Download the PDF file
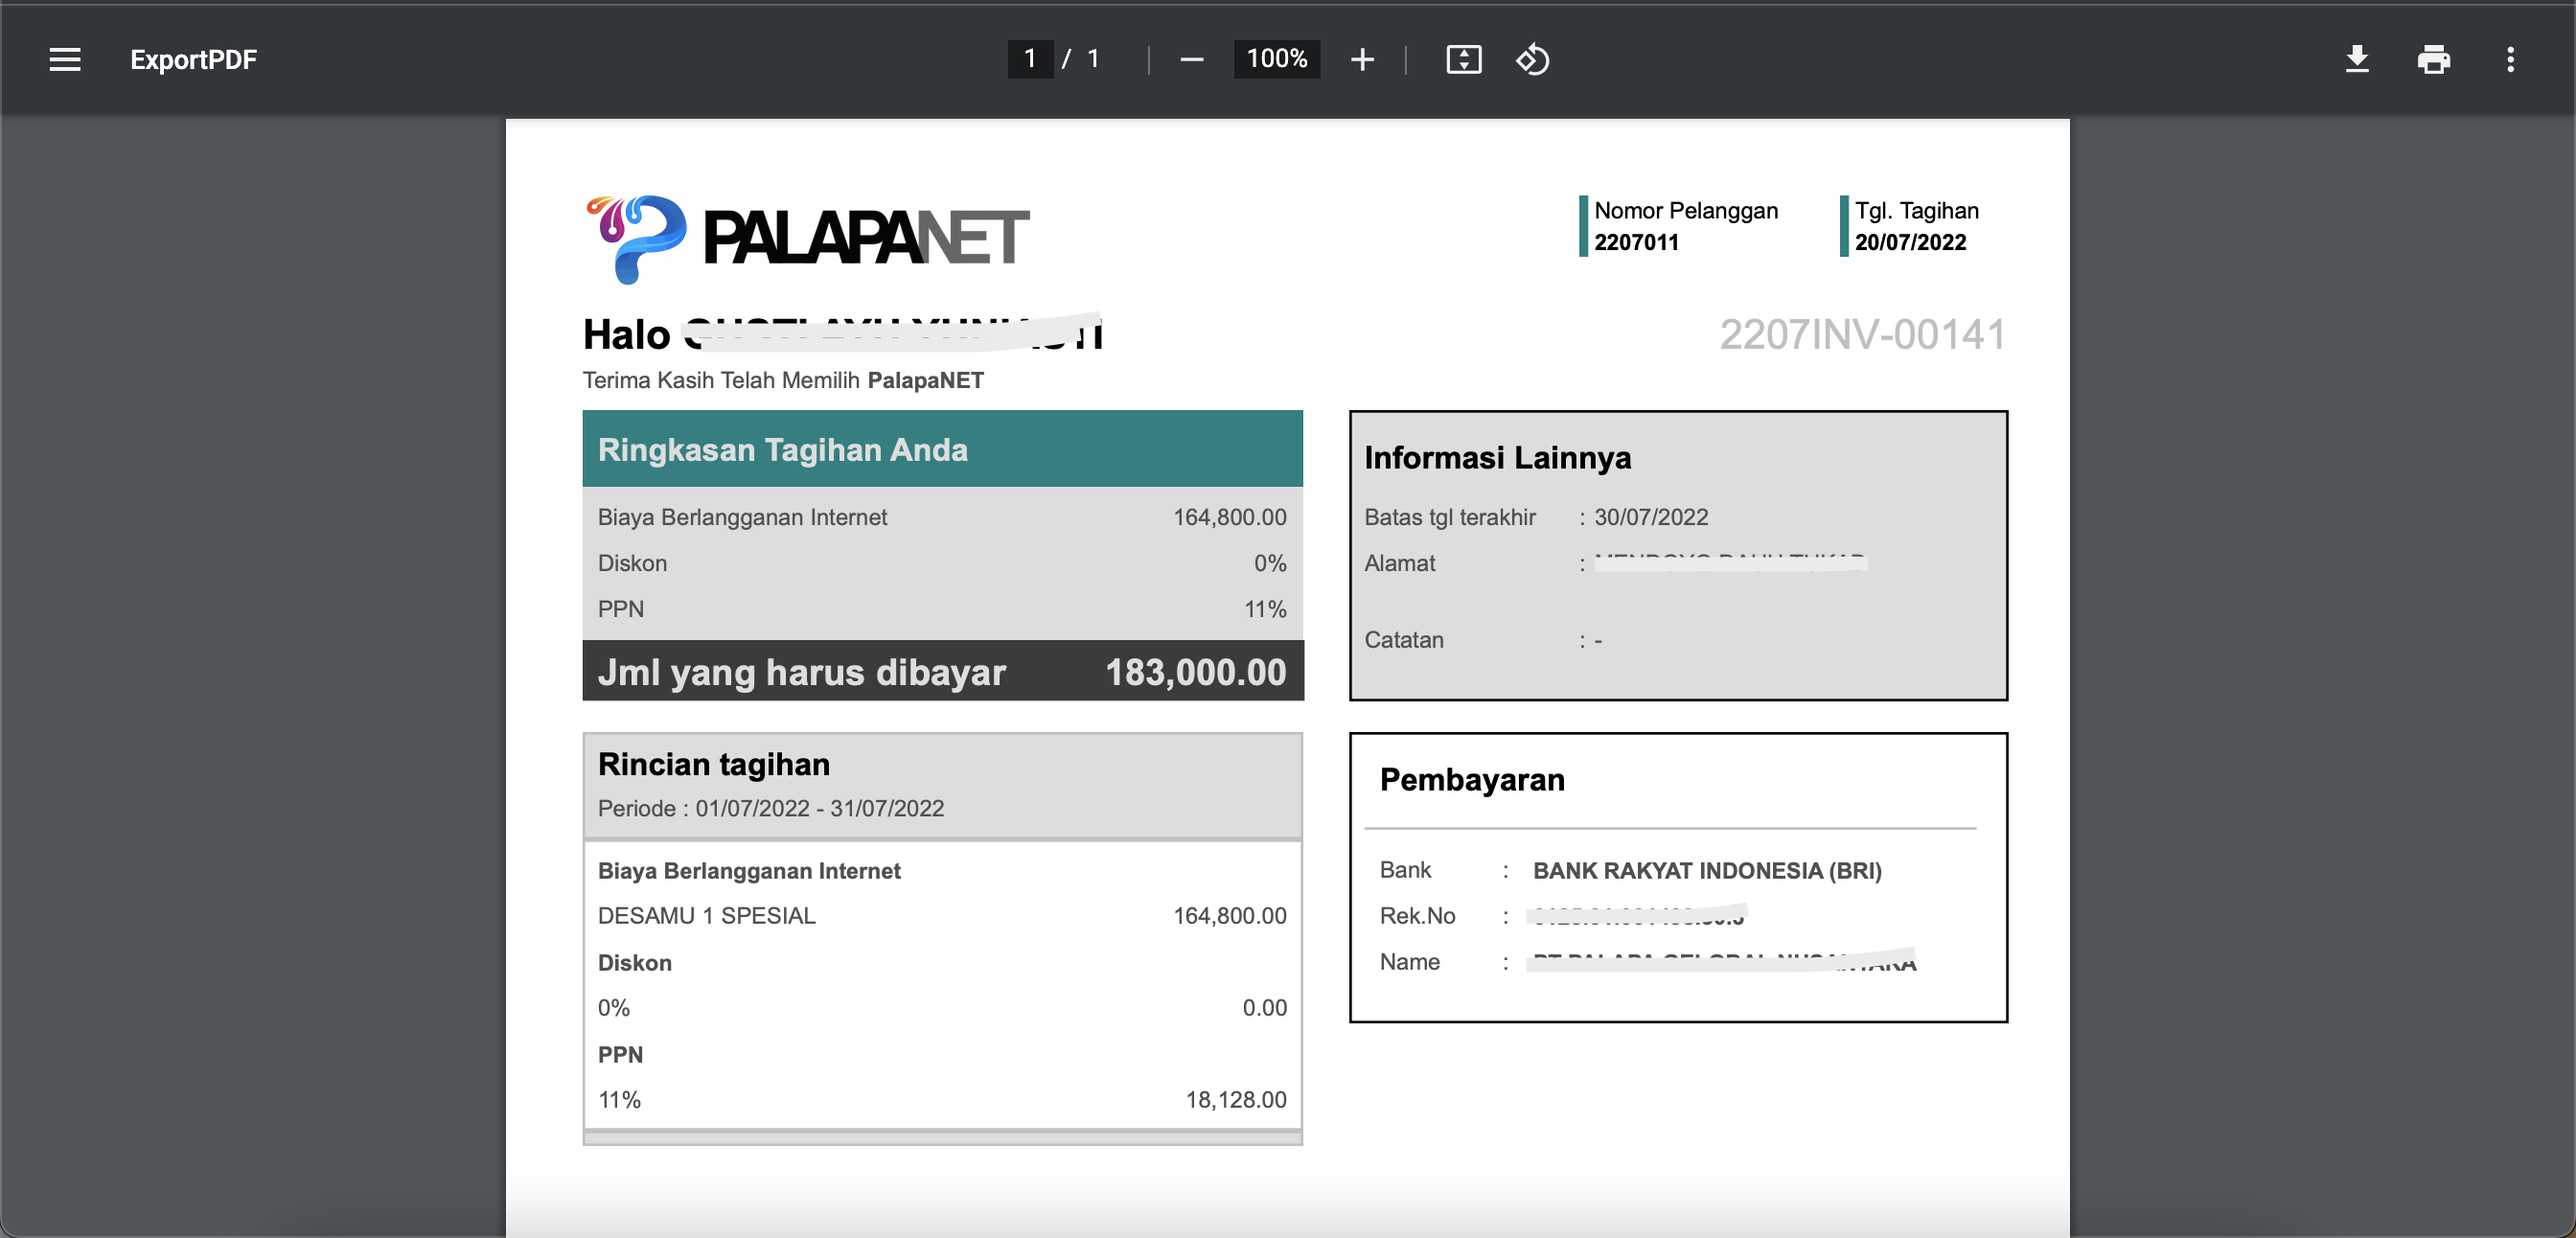This screenshot has width=2576, height=1238. coord(2357,59)
